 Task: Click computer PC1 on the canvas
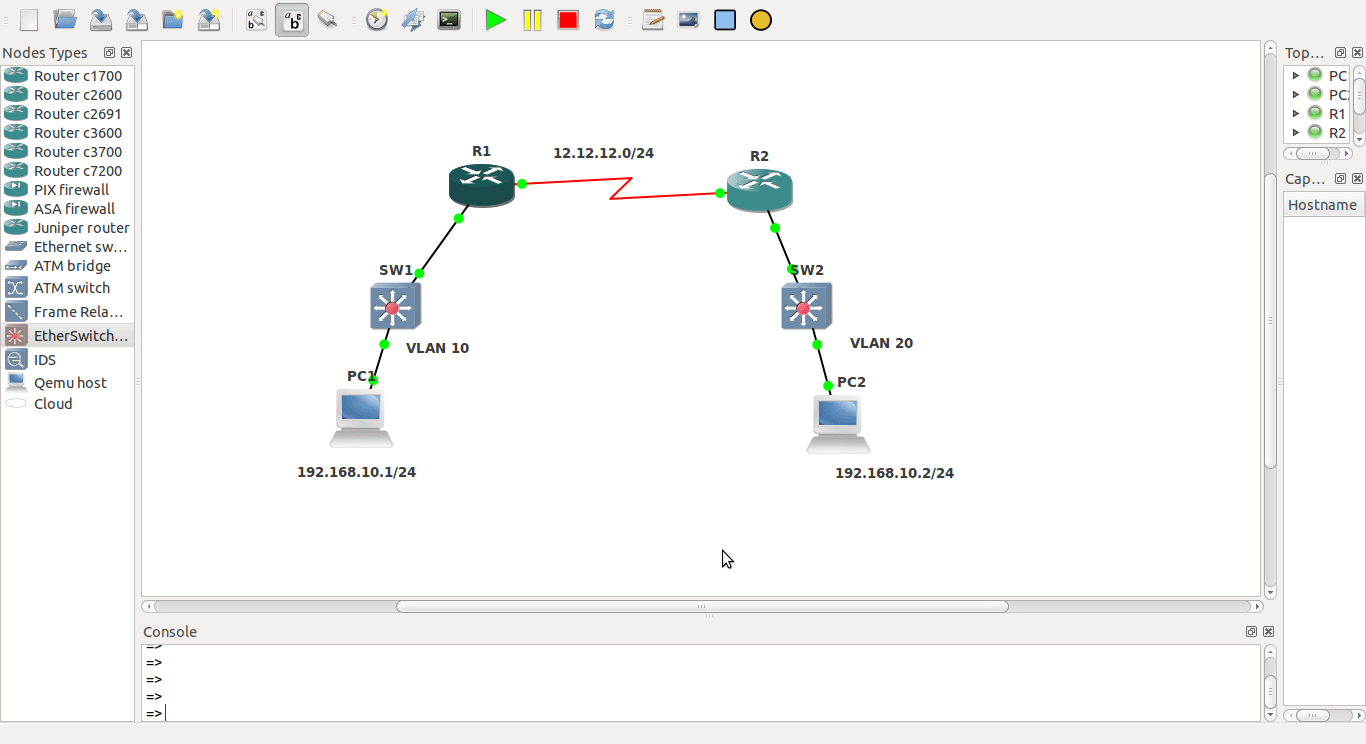coord(362,418)
